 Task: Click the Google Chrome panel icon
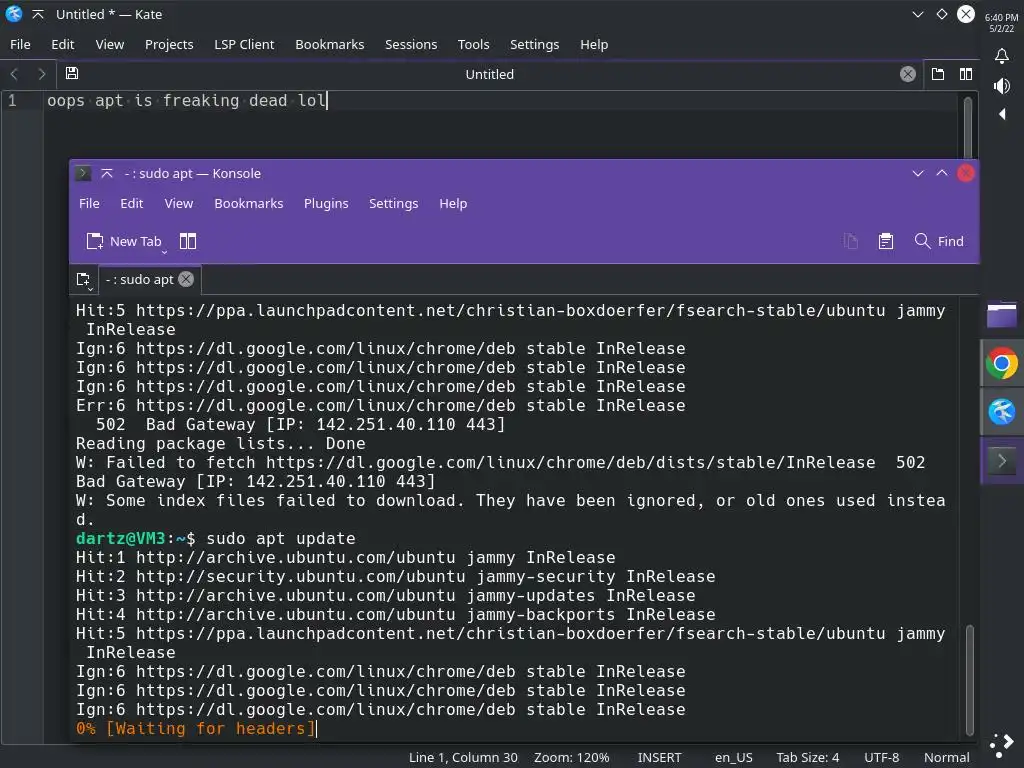(x=1001, y=363)
